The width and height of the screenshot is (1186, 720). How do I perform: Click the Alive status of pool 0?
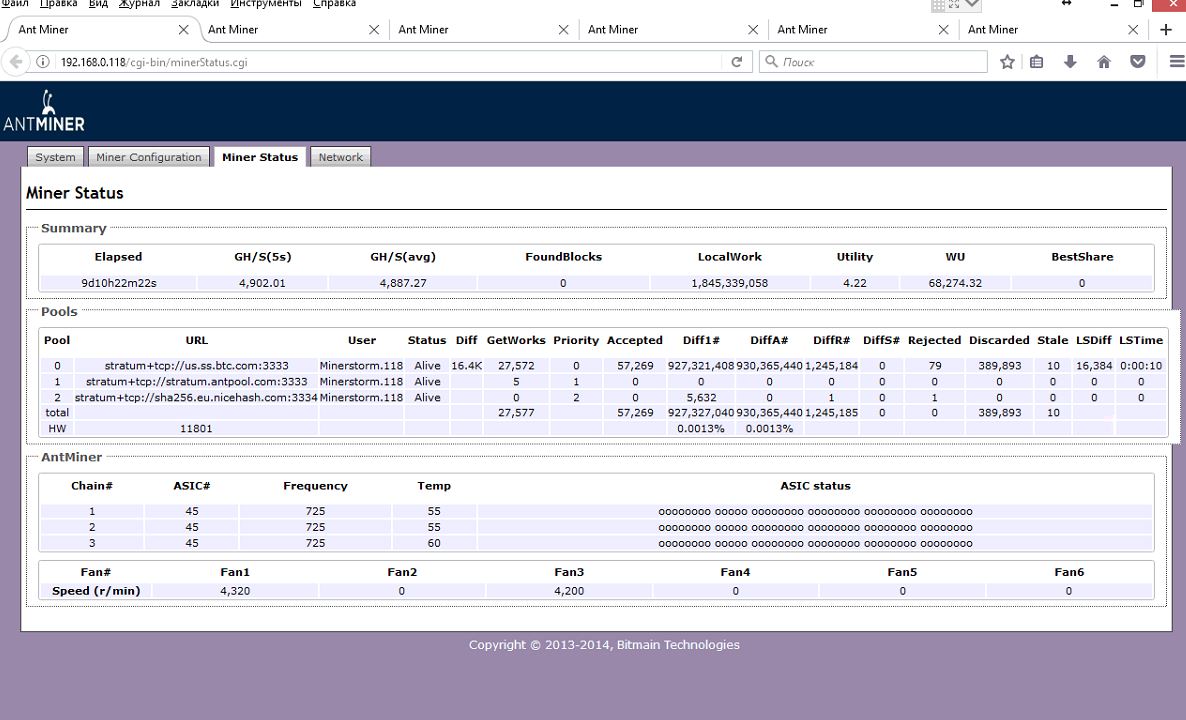(x=427, y=365)
